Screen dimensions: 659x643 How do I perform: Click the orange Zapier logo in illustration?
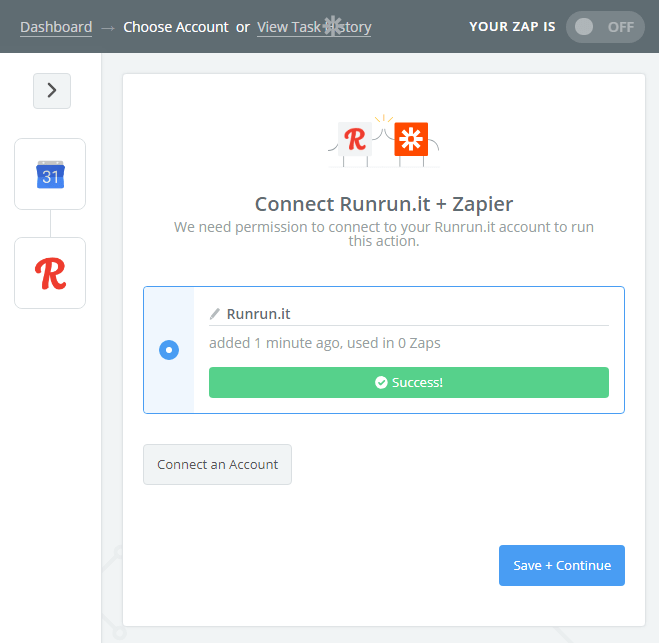tap(408, 140)
